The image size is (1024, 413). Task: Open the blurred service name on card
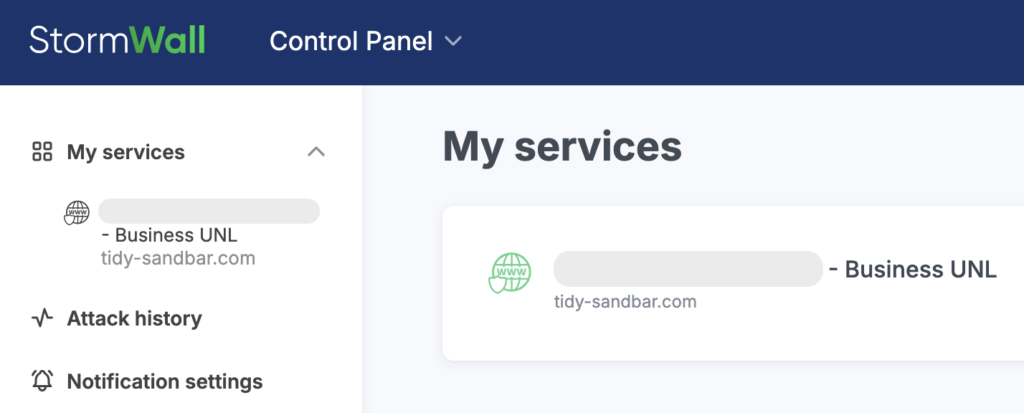point(688,269)
